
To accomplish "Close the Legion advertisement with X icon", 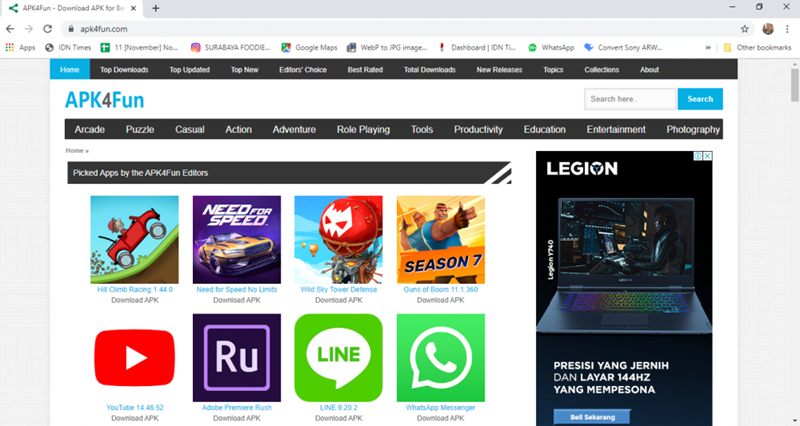I will (707, 157).
